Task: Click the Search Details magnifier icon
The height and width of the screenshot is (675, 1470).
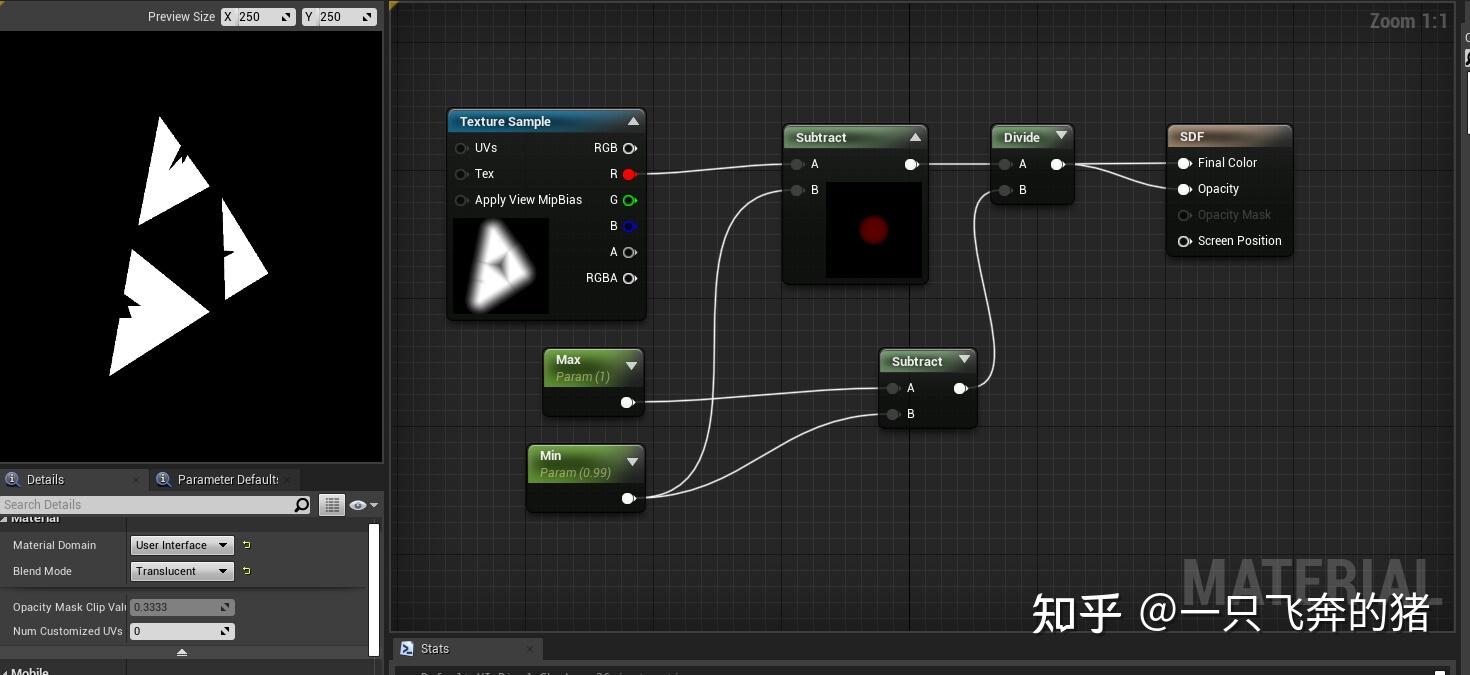Action: (301, 505)
